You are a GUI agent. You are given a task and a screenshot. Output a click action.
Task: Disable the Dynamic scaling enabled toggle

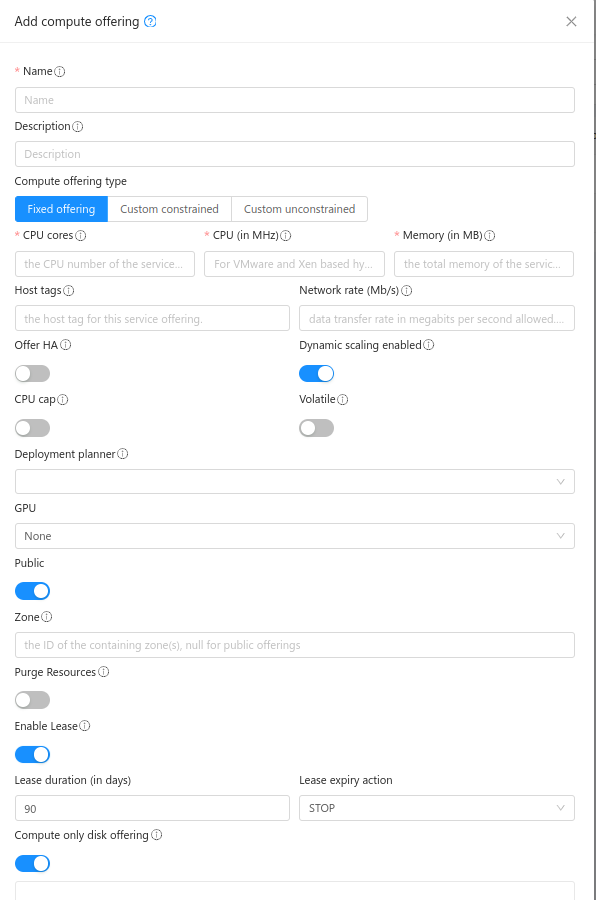click(x=316, y=373)
